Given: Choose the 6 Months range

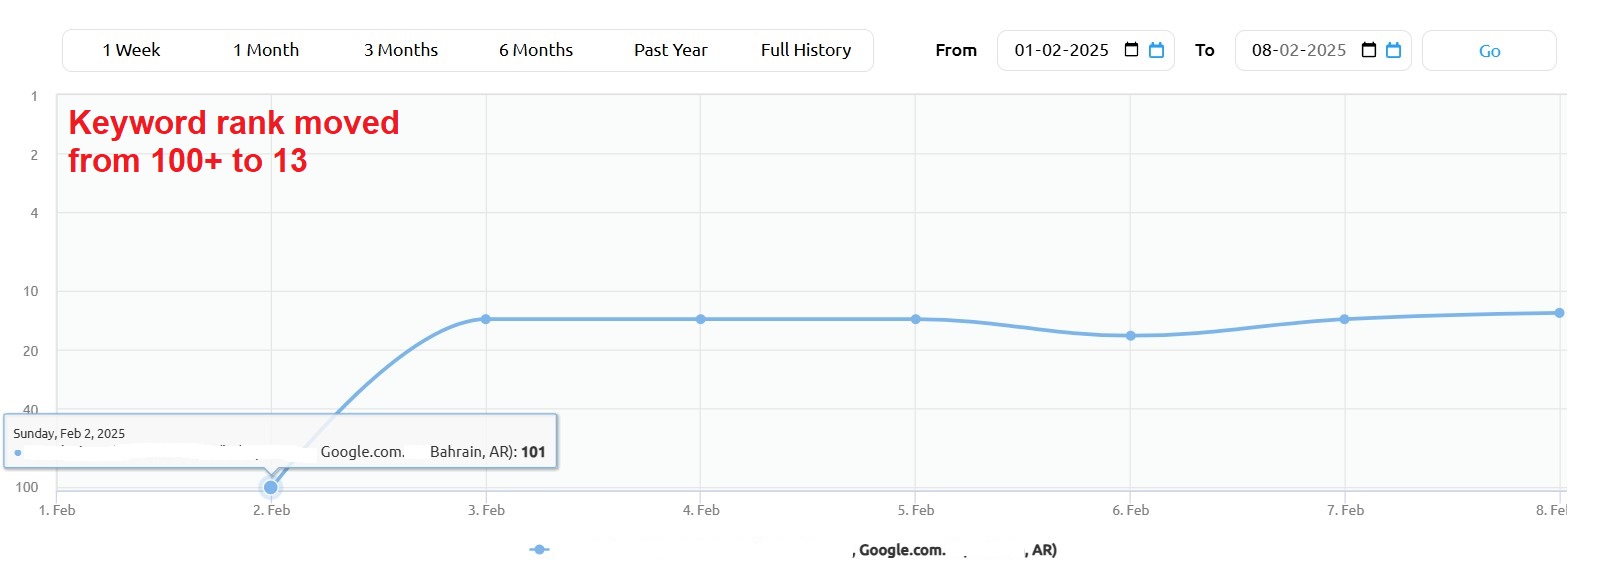Looking at the screenshot, I should (536, 50).
